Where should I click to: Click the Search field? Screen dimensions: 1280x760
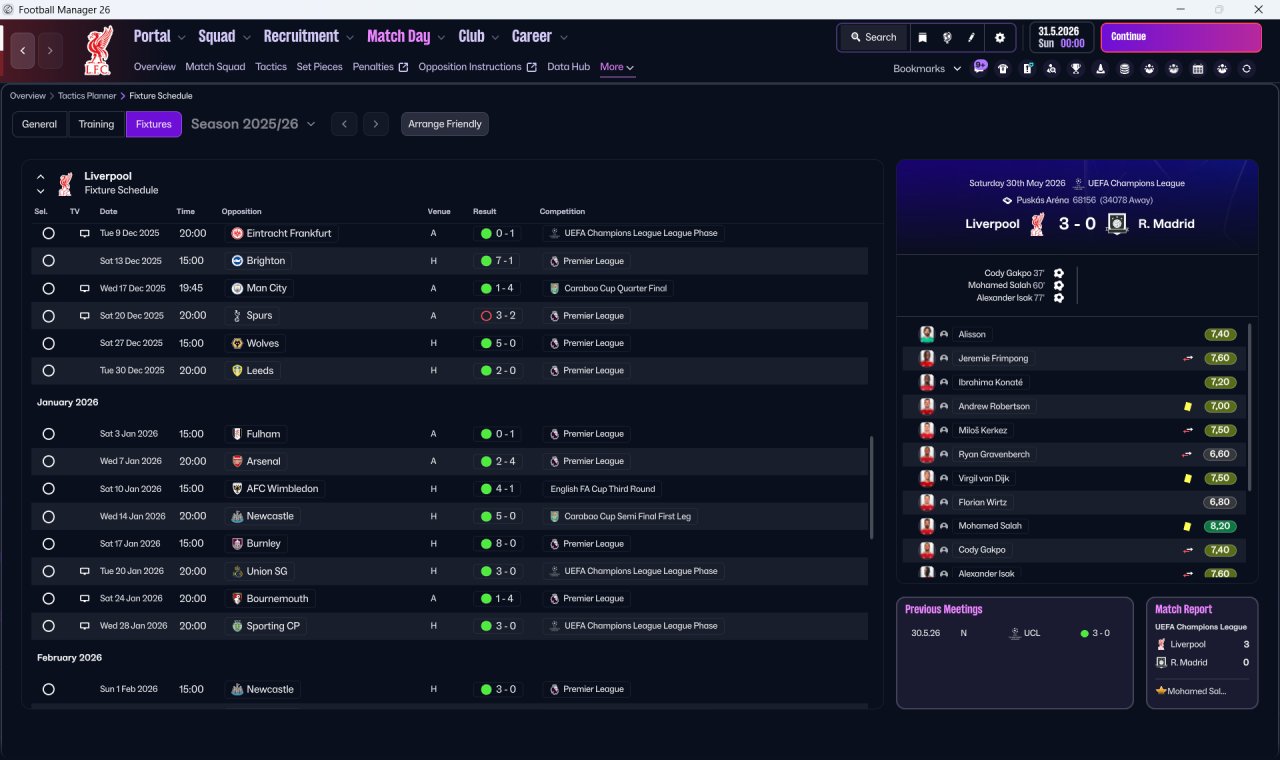point(873,37)
